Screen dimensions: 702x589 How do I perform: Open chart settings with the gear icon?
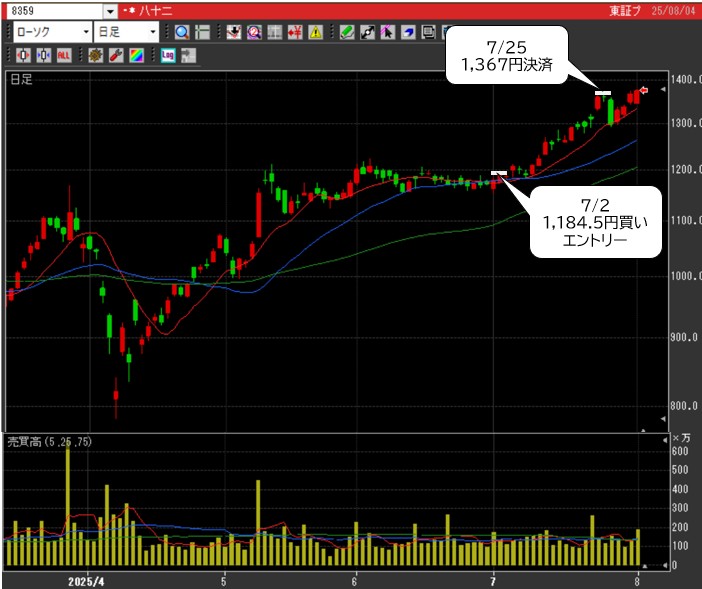tap(95, 55)
